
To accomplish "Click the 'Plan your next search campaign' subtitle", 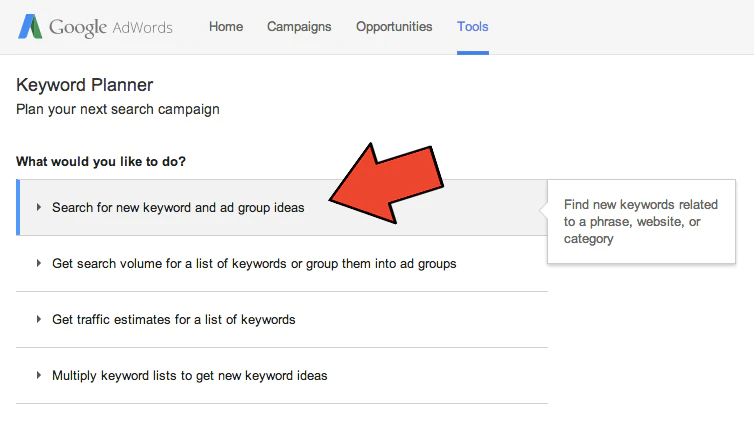I will tap(118, 109).
